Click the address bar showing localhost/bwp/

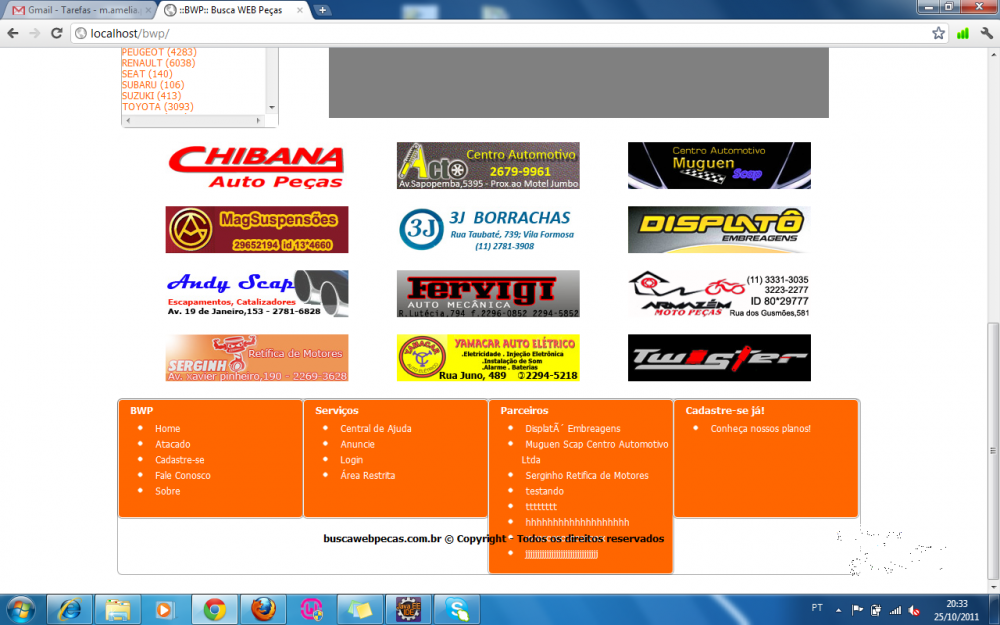(x=500, y=33)
